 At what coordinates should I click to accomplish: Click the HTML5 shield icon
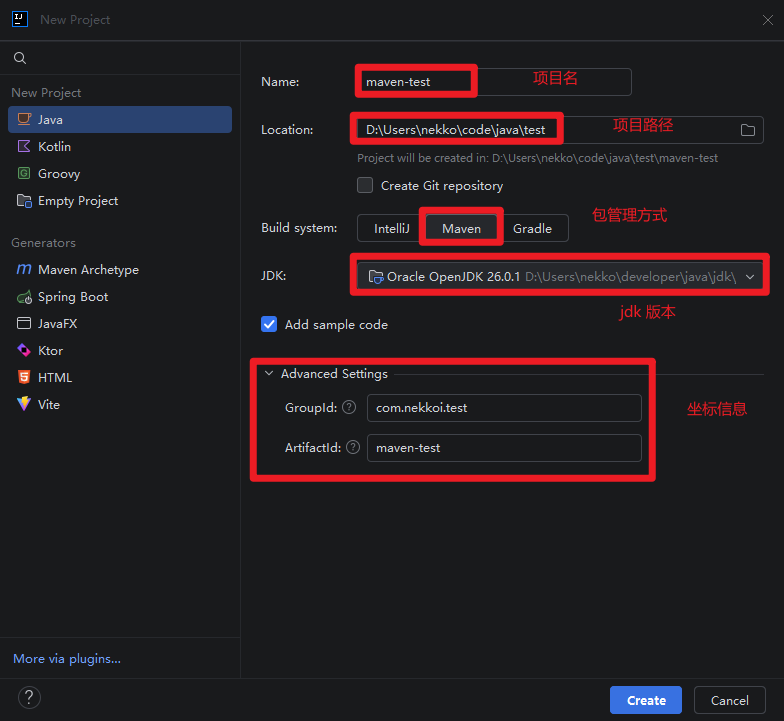point(24,377)
